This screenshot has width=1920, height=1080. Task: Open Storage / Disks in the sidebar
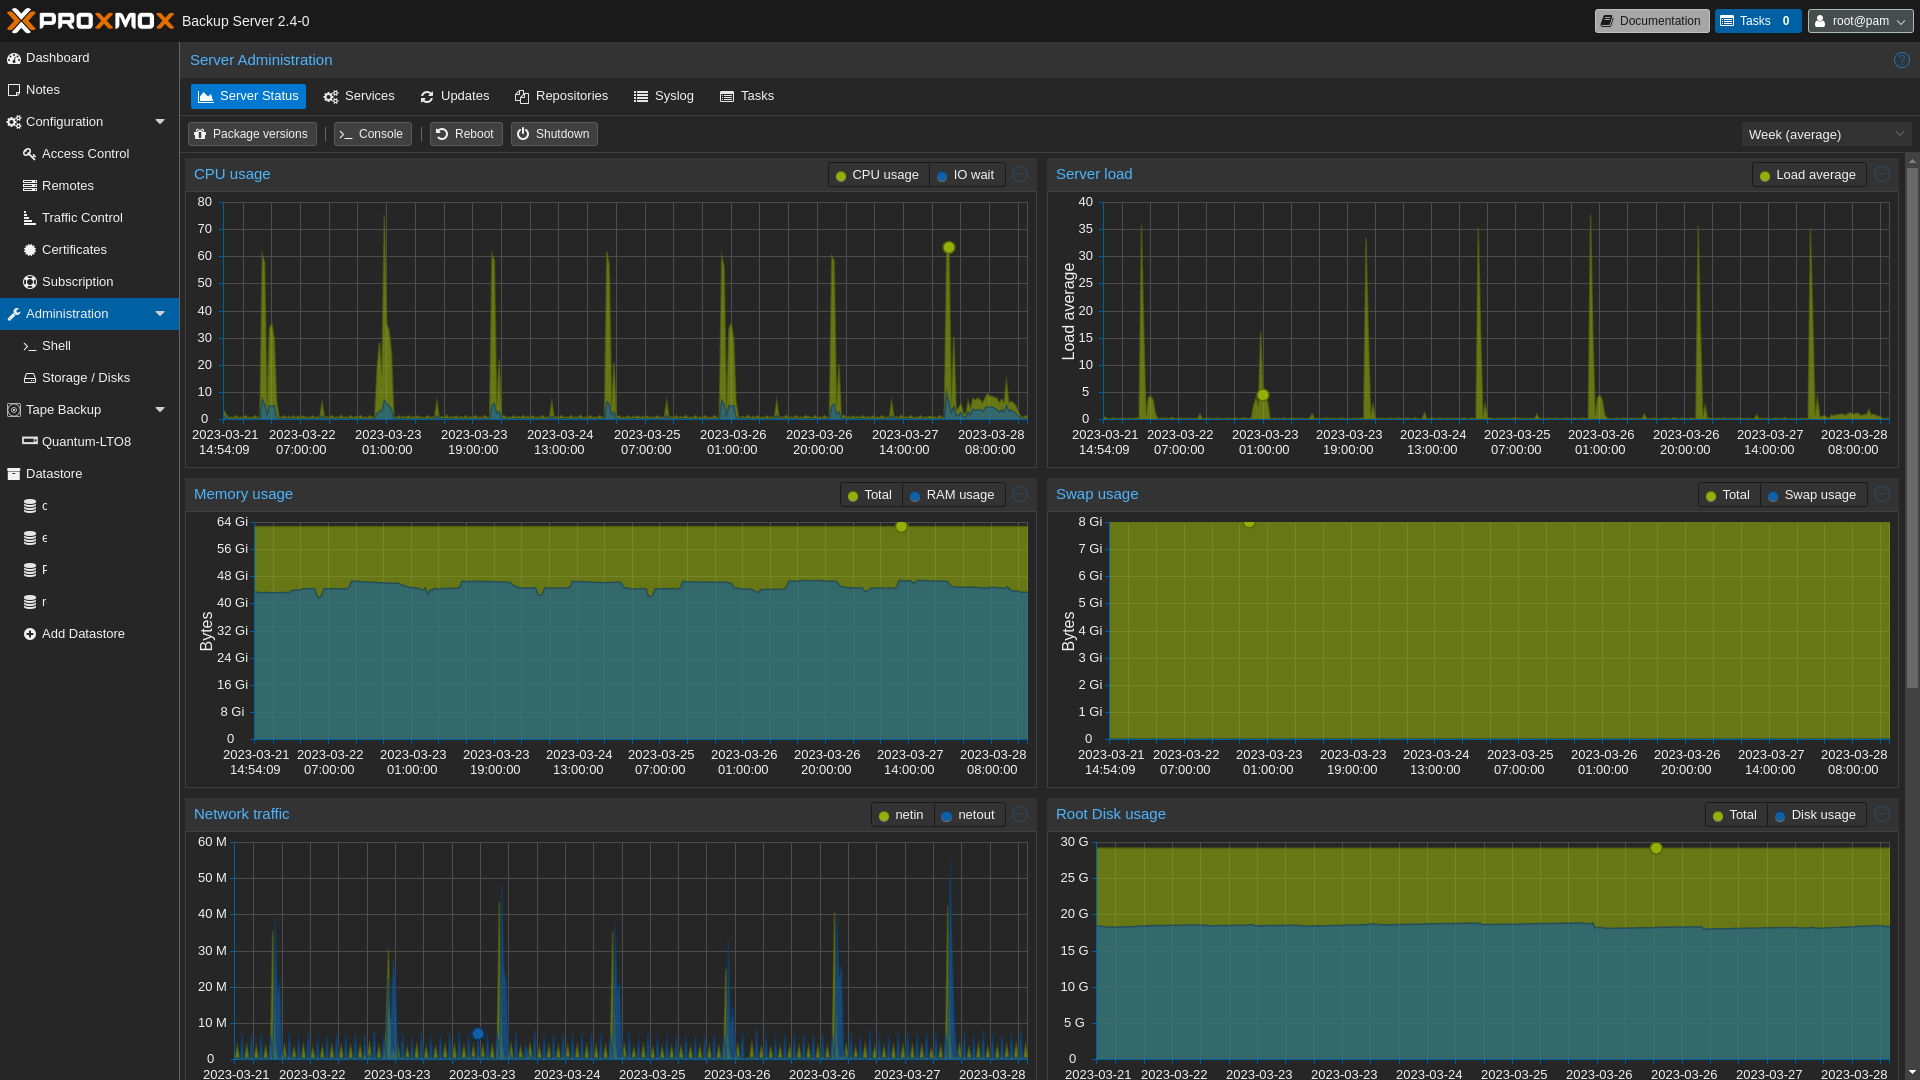(85, 378)
